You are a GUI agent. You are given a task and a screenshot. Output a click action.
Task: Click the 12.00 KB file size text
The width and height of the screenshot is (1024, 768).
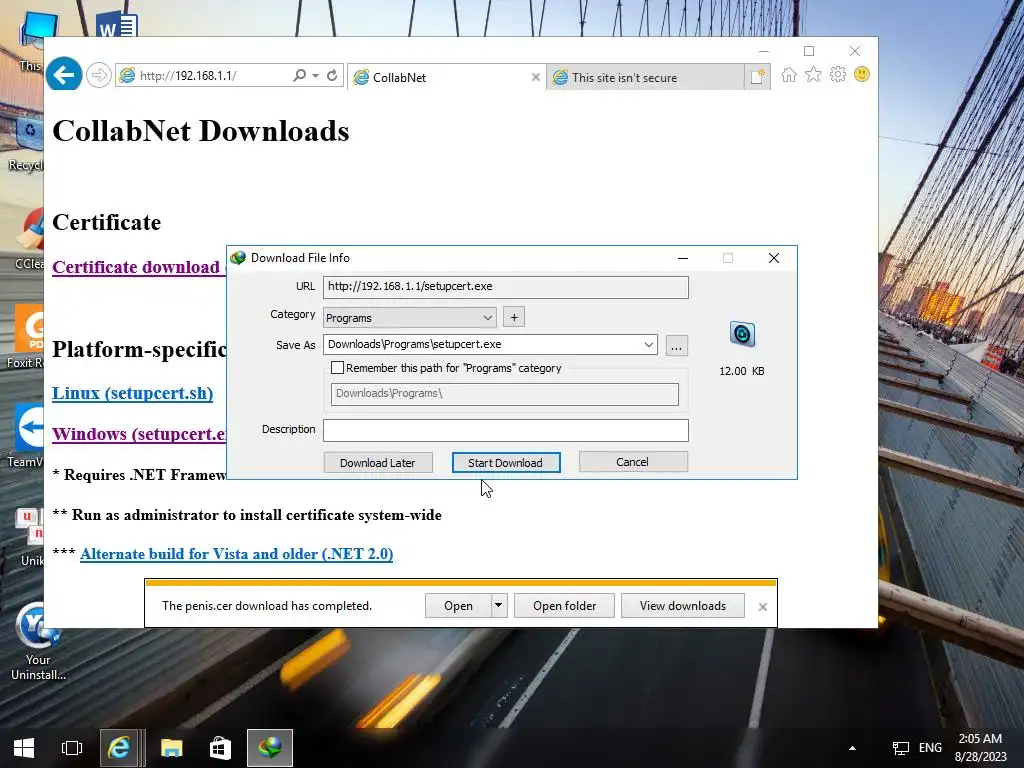[x=742, y=371]
